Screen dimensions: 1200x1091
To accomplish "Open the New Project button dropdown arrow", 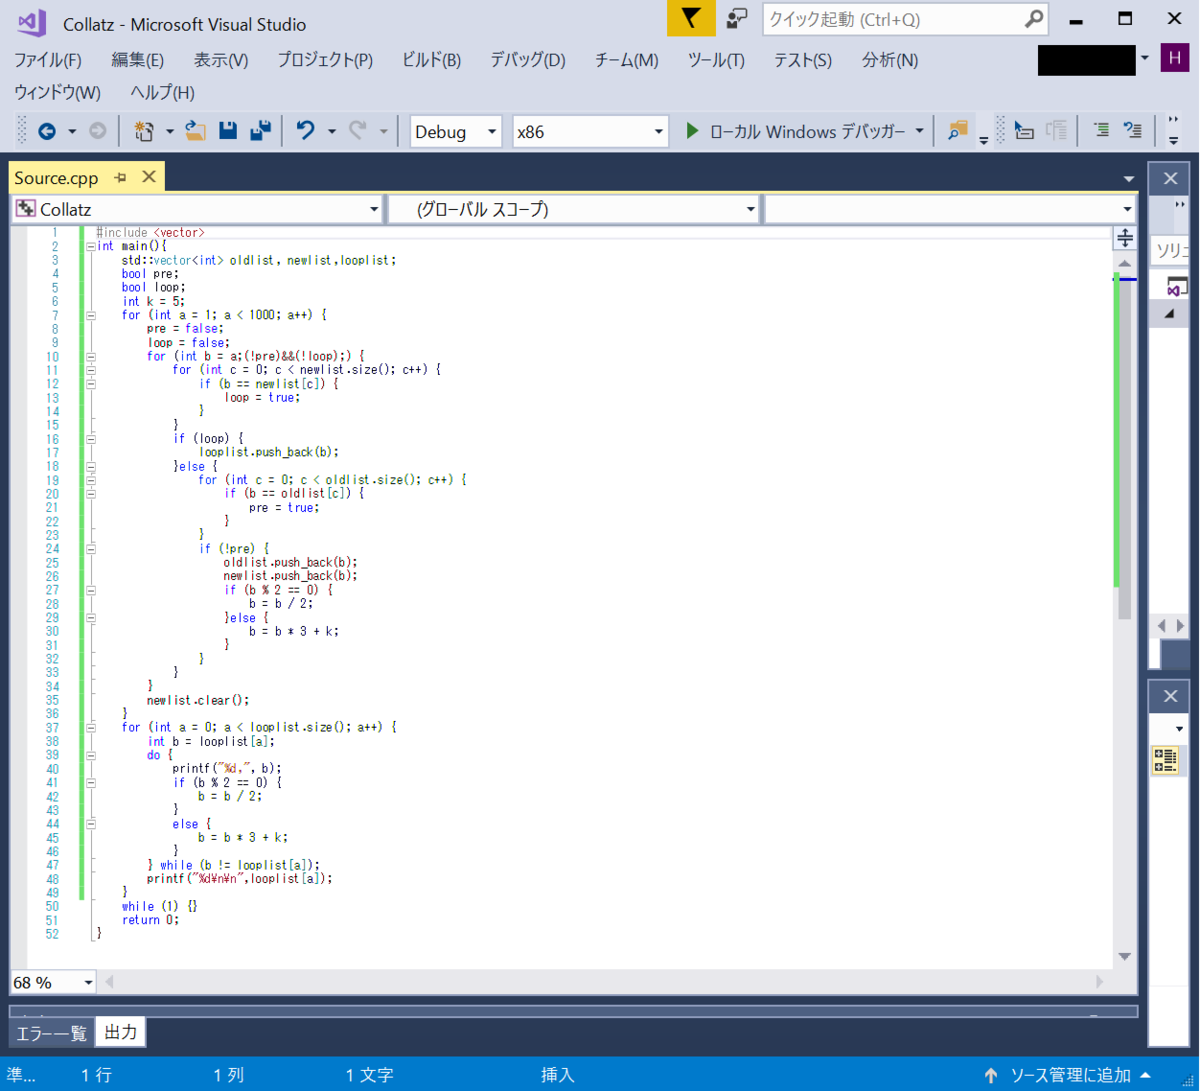I will point(169,131).
